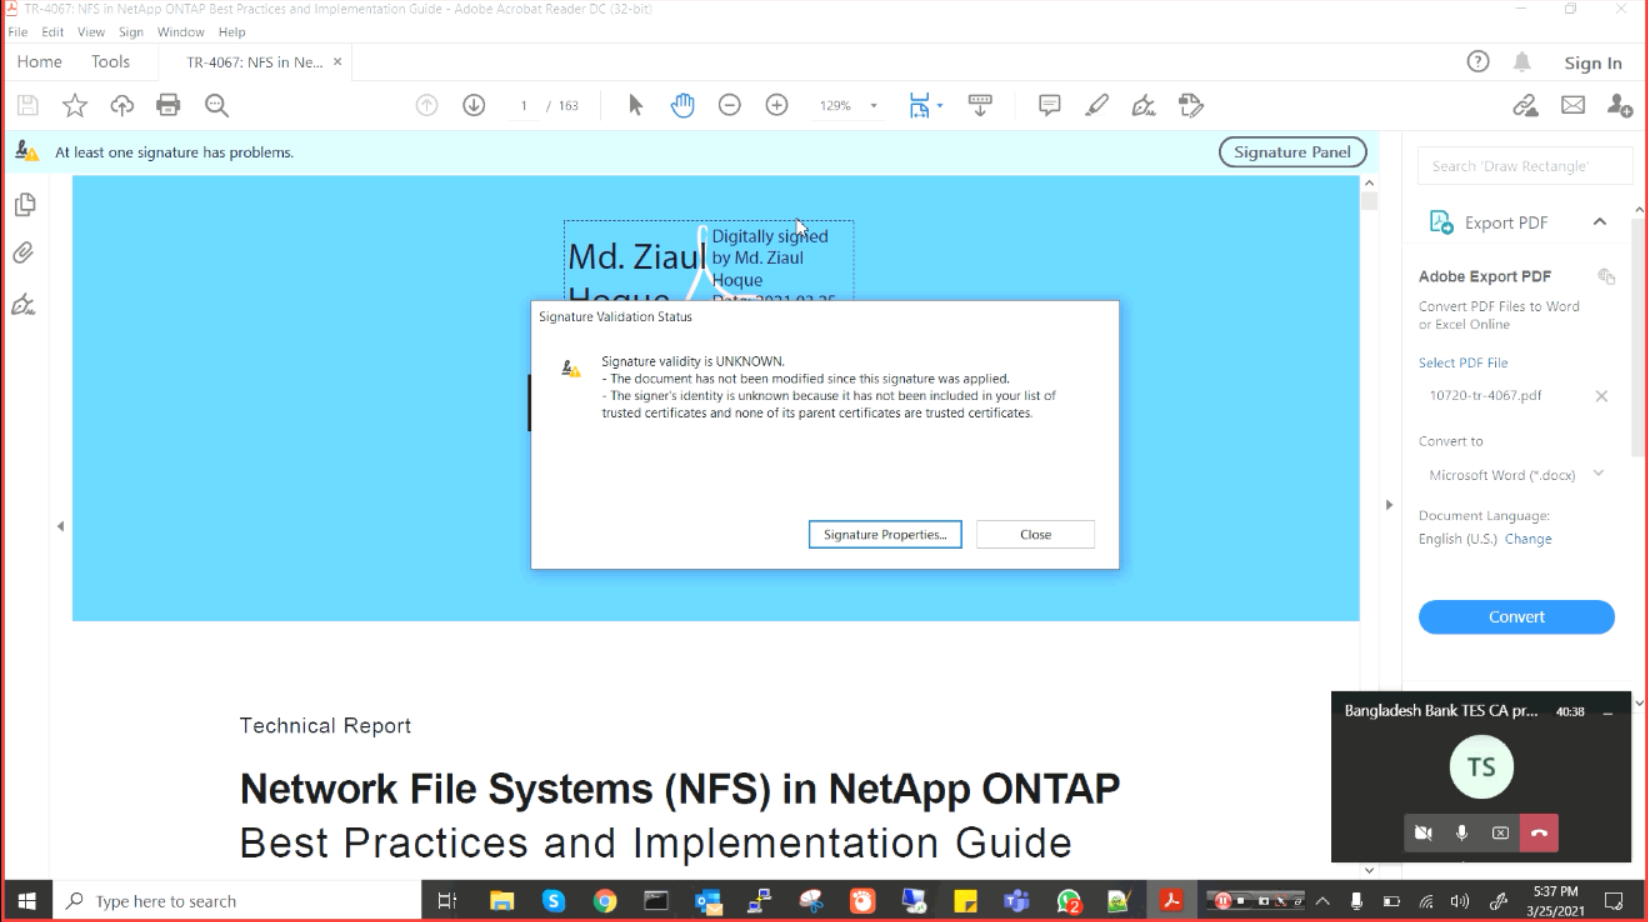Hang up the Bangladesh Bank call
This screenshot has height=922, width=1648.
coord(1539,833)
